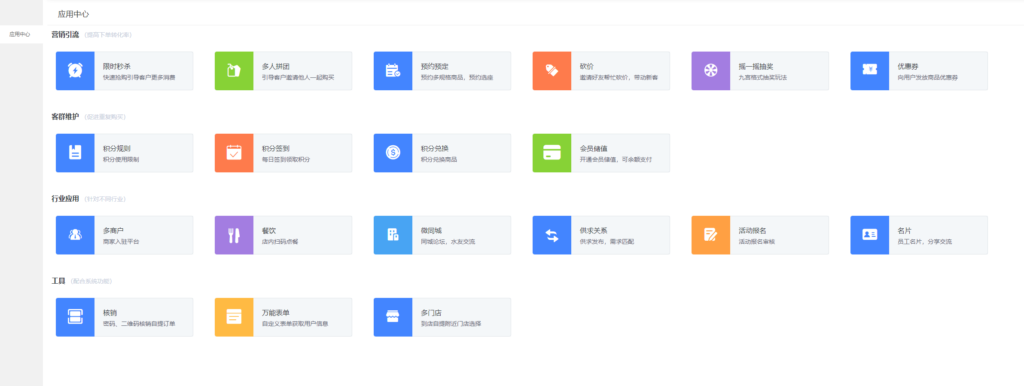Click the 限时秒杀 alarm clock icon
Image resolution: width=1024 pixels, height=386 pixels.
click(x=75, y=71)
